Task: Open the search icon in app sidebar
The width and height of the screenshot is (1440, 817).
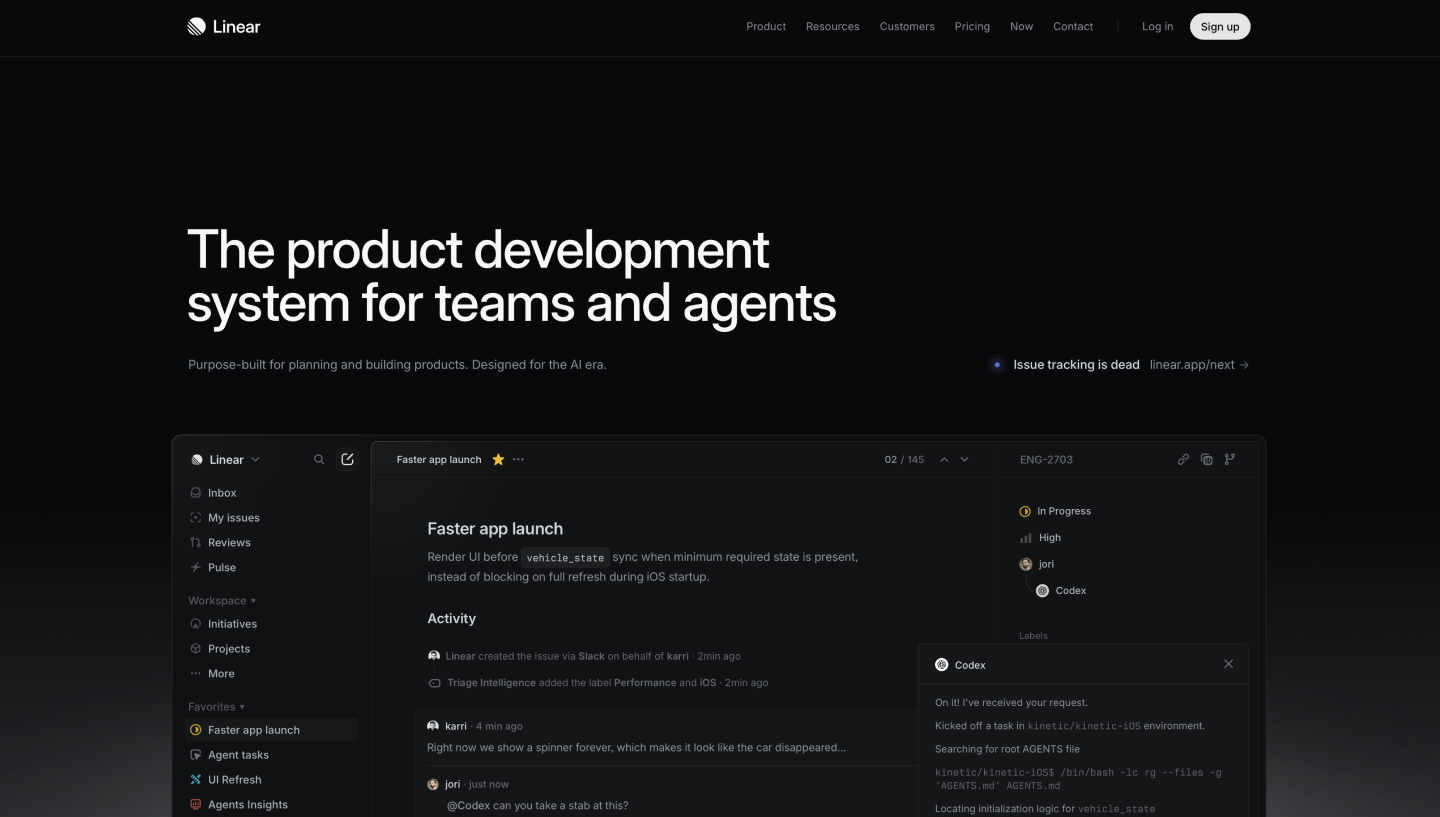Action: [319, 460]
